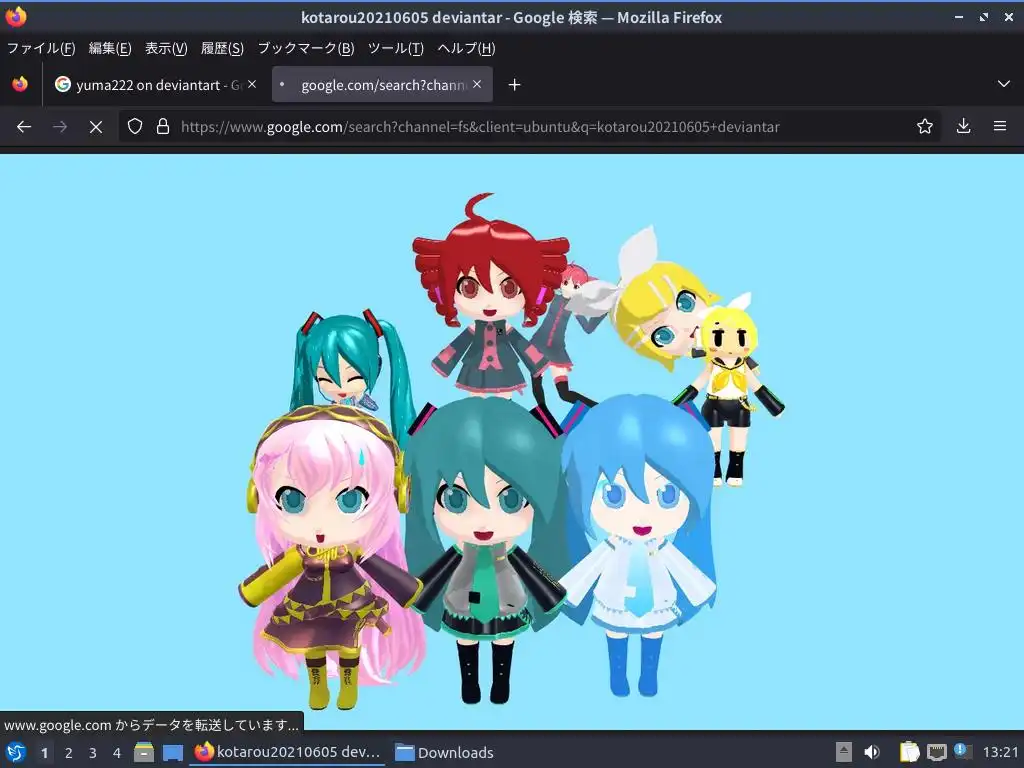
Task: Open the 履歴(S) menu
Action: pyautogui.click(x=222, y=48)
